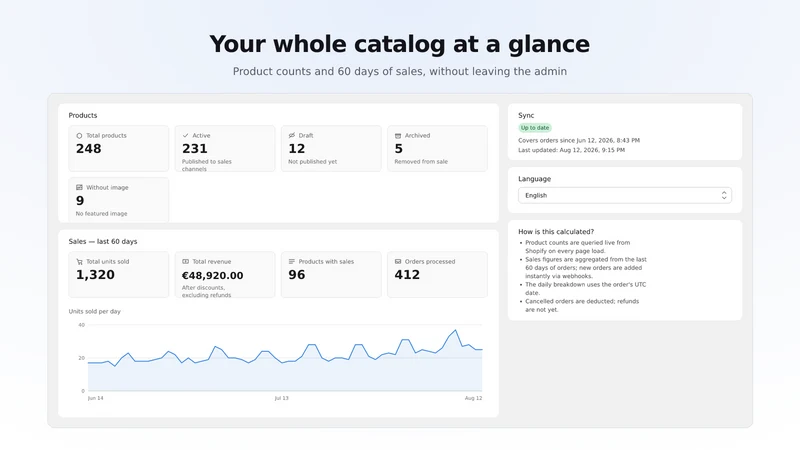This screenshot has width=800, height=450.
Task: Click the Up to date status badge
Action: tap(535, 128)
